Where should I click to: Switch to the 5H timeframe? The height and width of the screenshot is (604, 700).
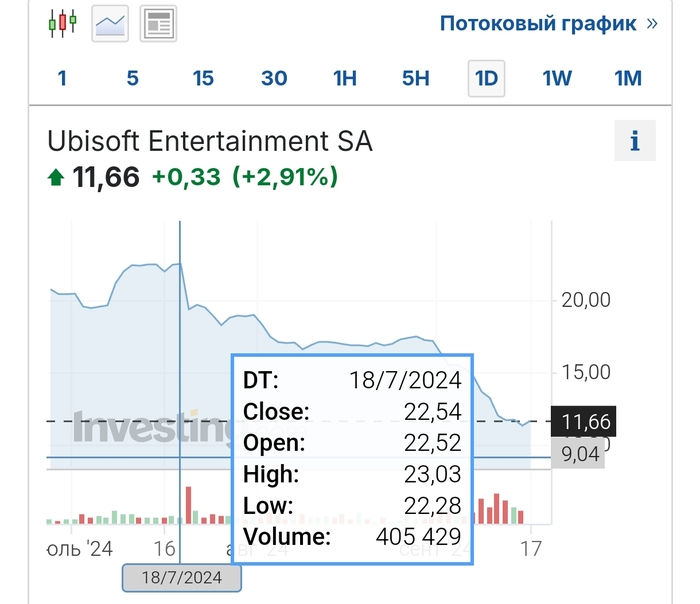pos(415,78)
